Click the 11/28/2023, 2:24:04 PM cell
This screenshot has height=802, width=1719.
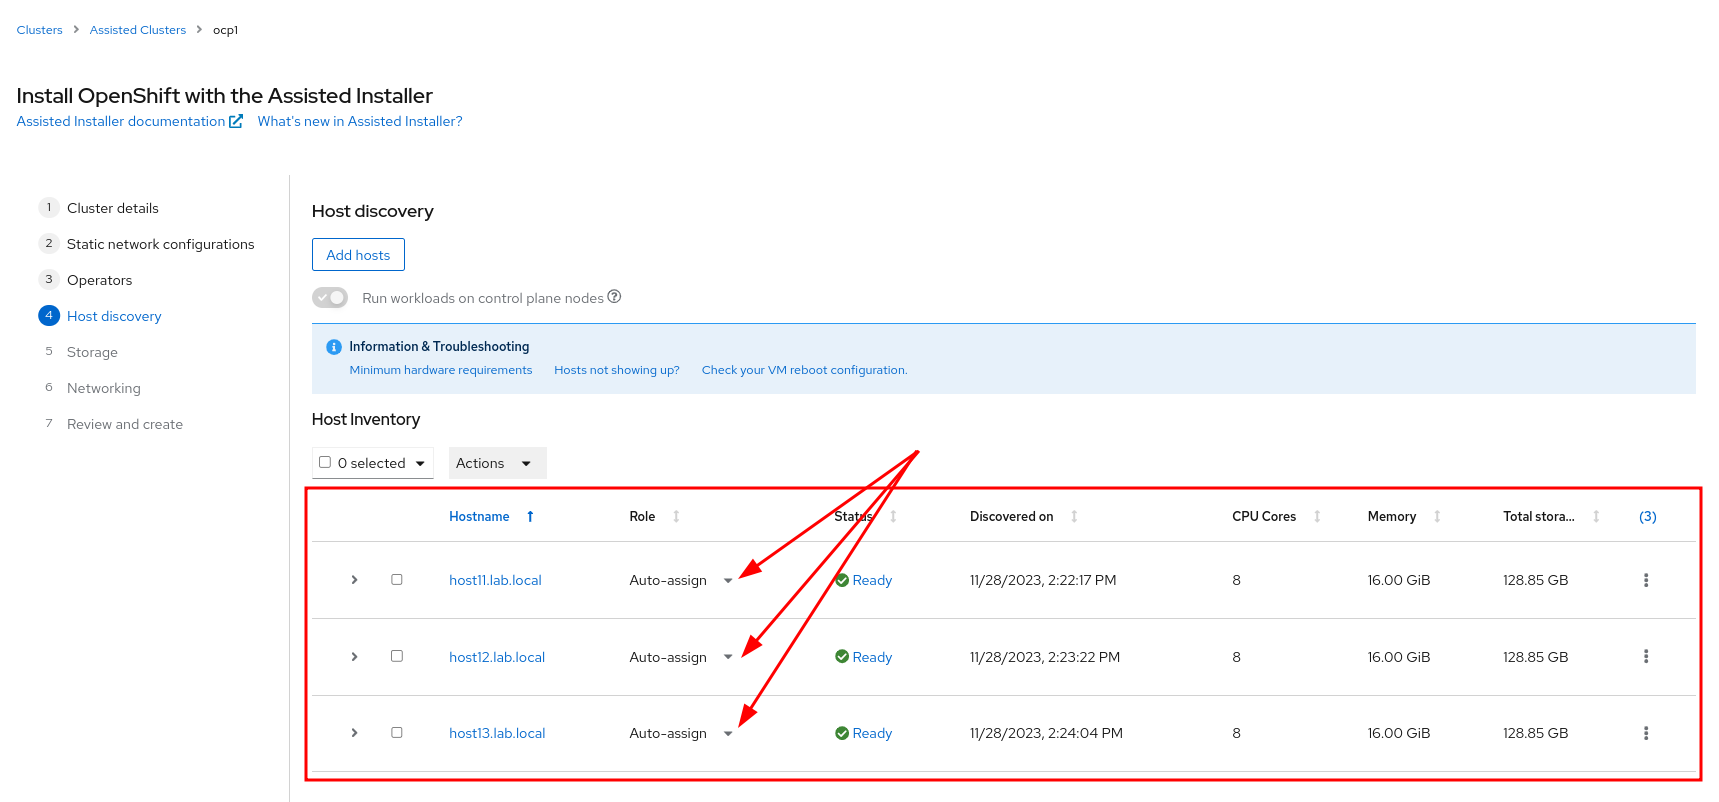1046,733
